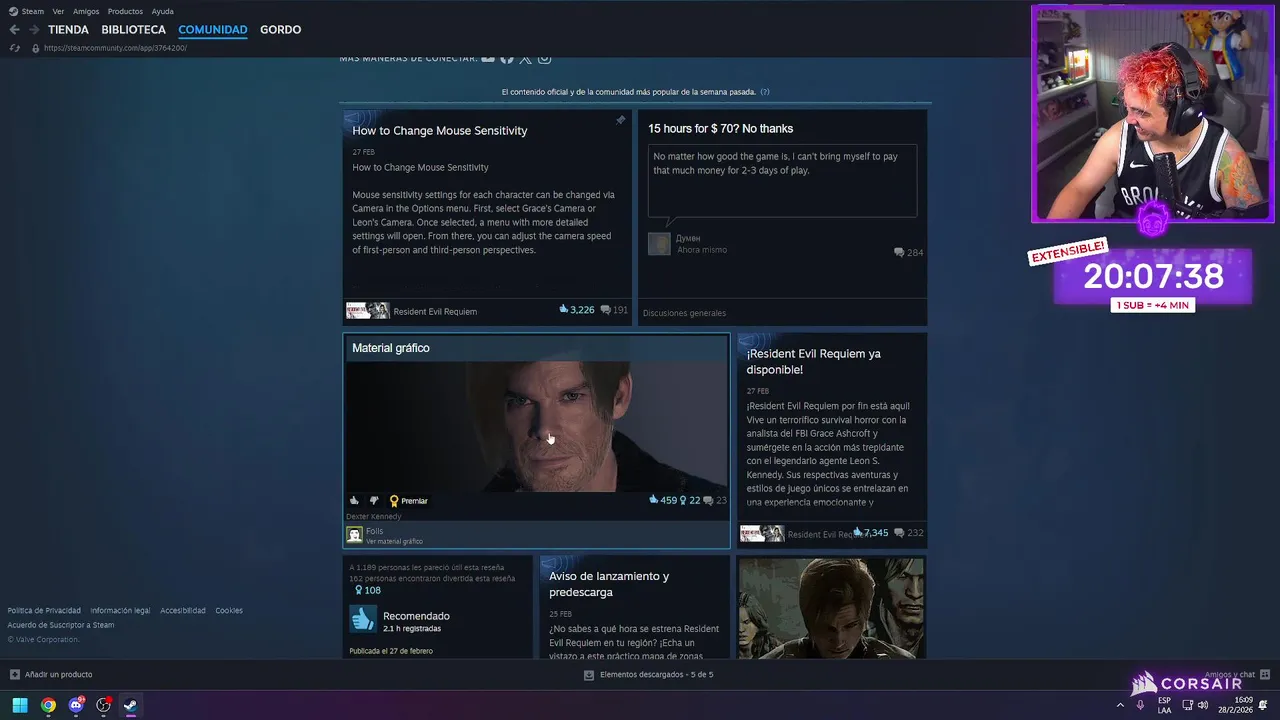Click the Recomendado thumbs-up review icon
Viewport: 1280px width, 720px height.
click(x=362, y=619)
